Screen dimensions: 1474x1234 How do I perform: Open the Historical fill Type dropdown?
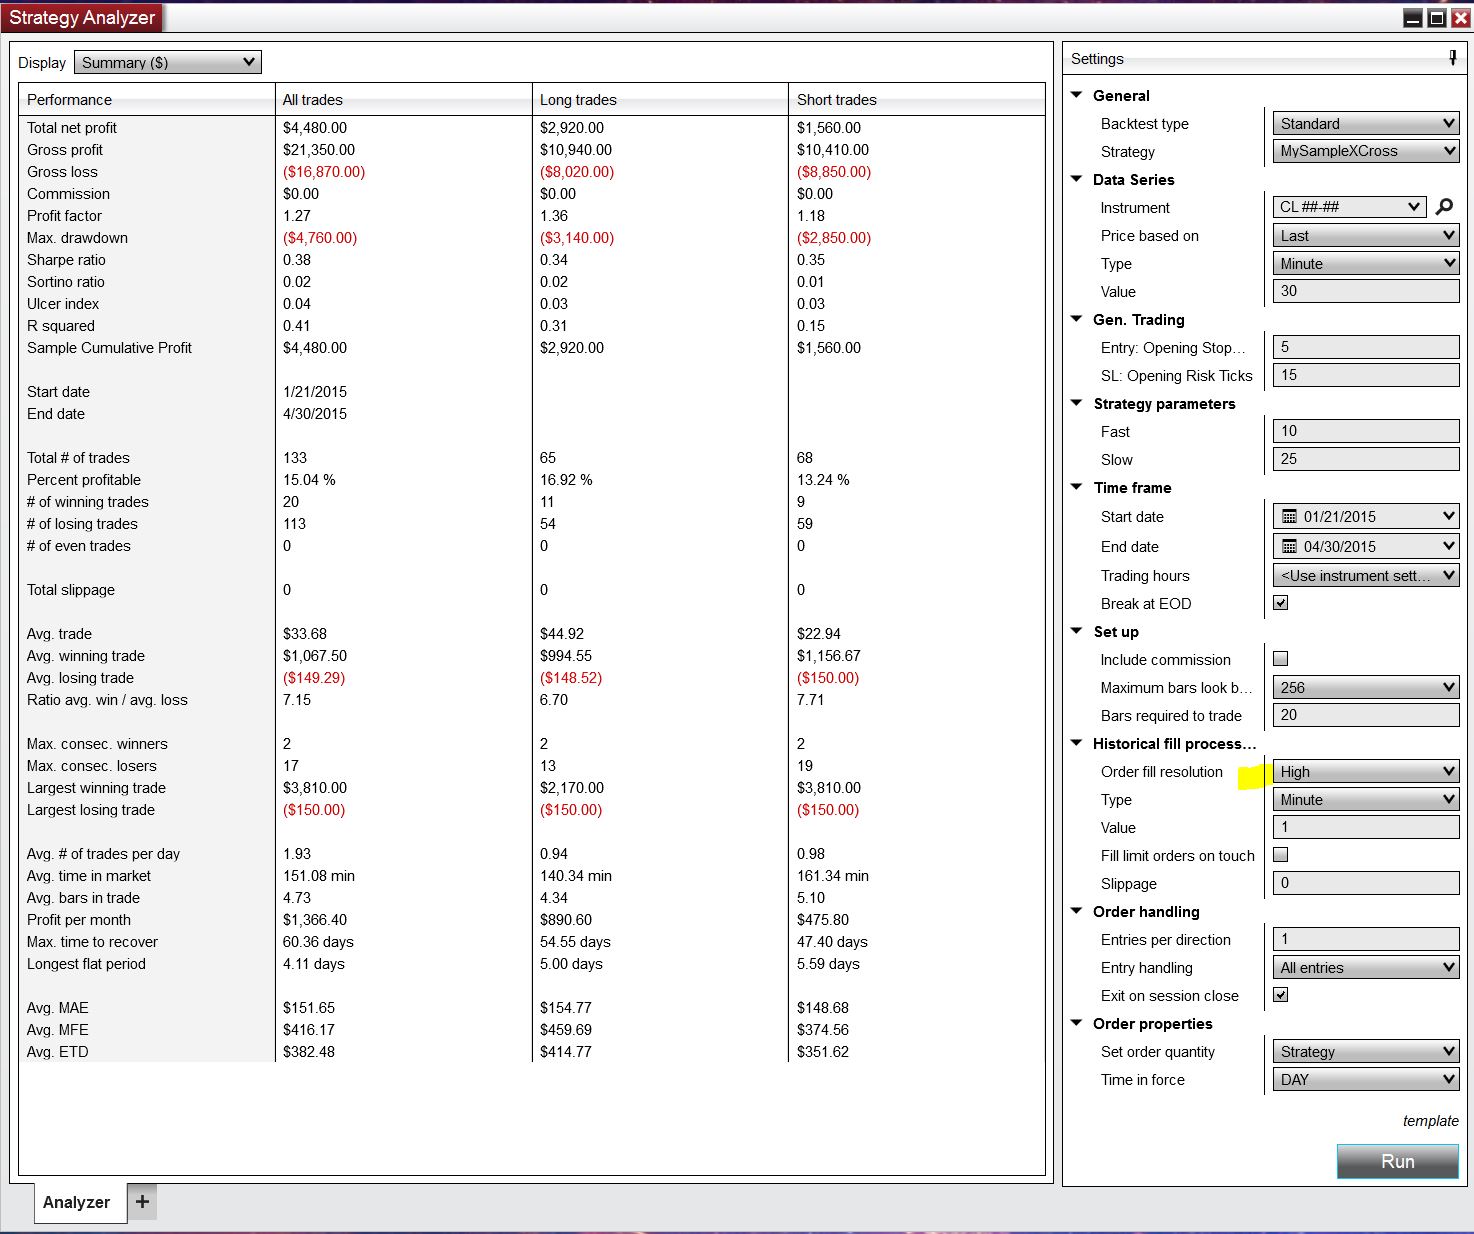(1365, 800)
